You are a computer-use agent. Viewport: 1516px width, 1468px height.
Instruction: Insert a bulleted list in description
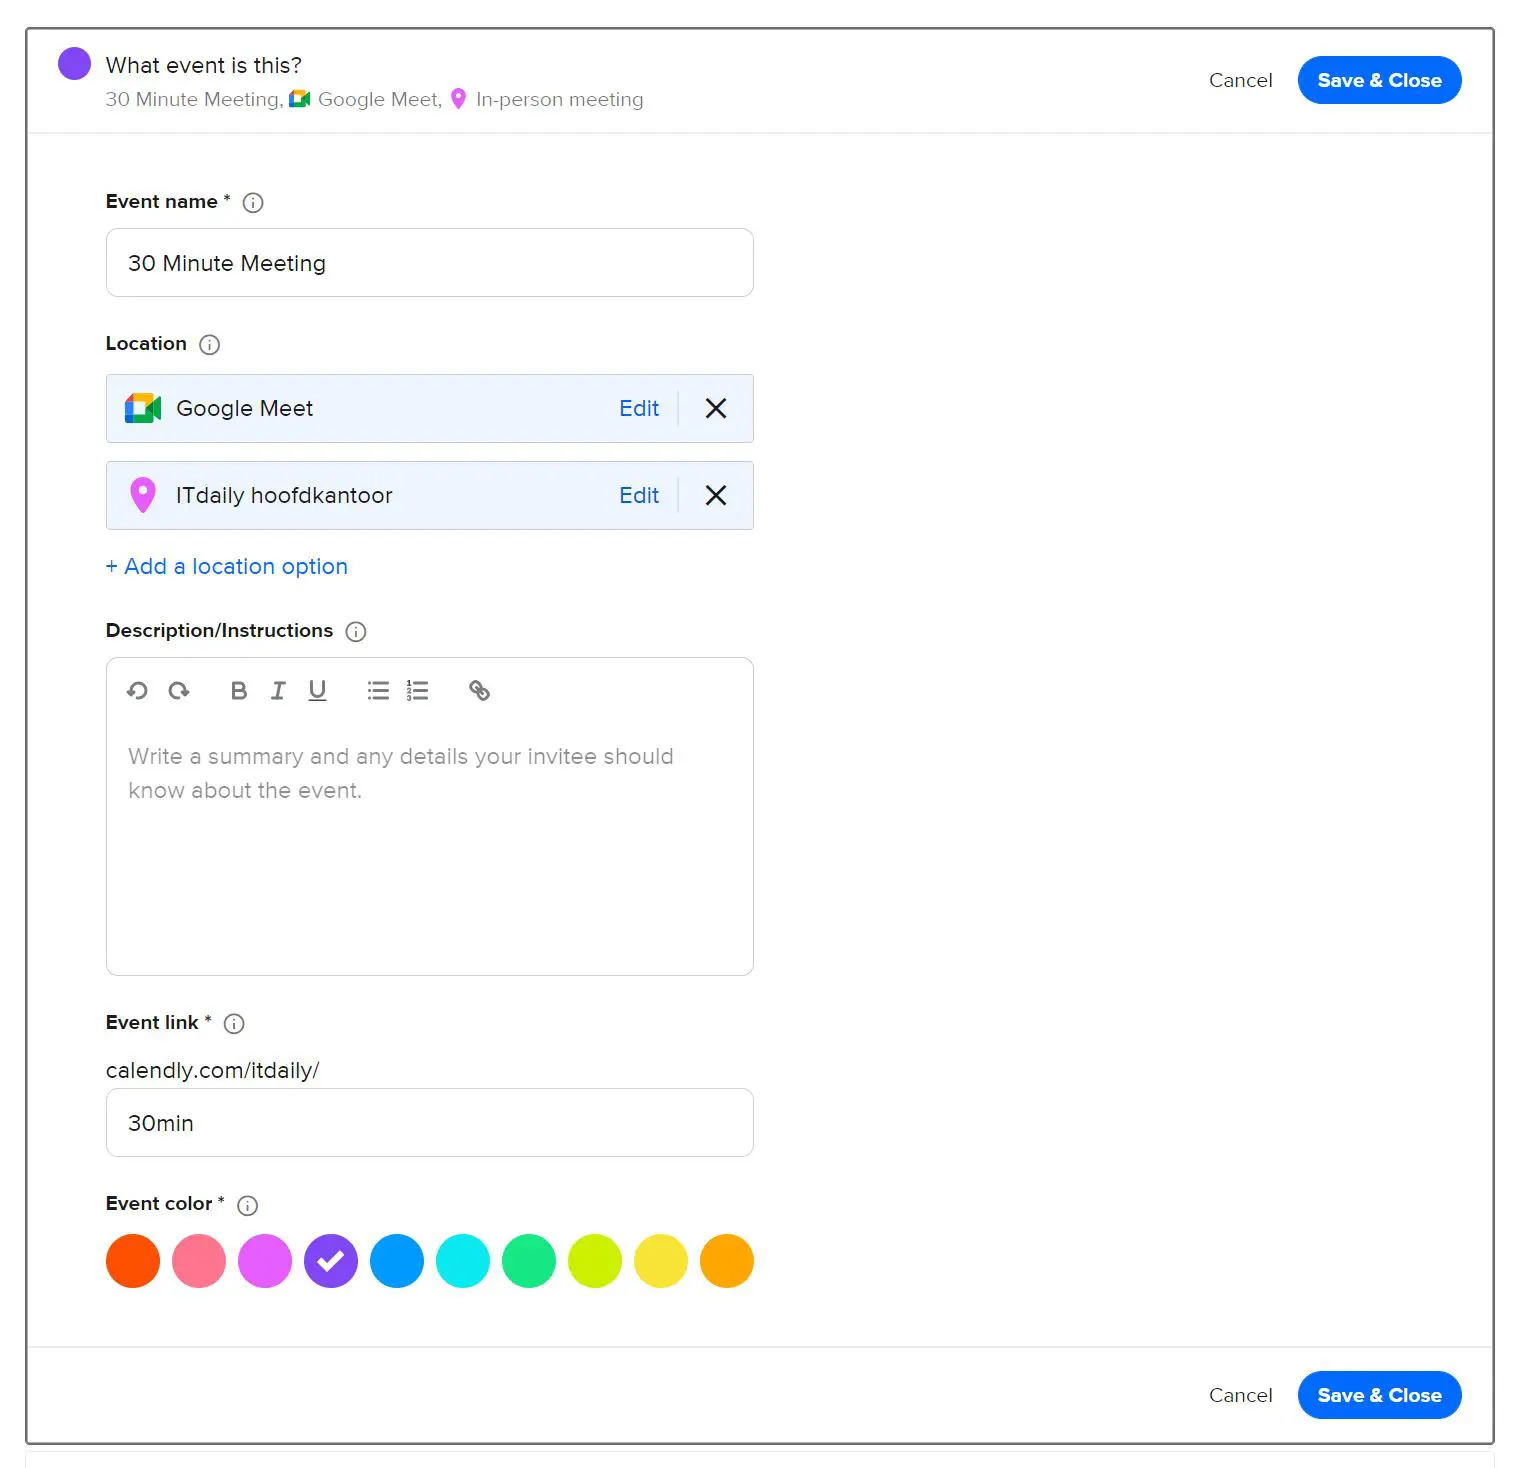(378, 690)
